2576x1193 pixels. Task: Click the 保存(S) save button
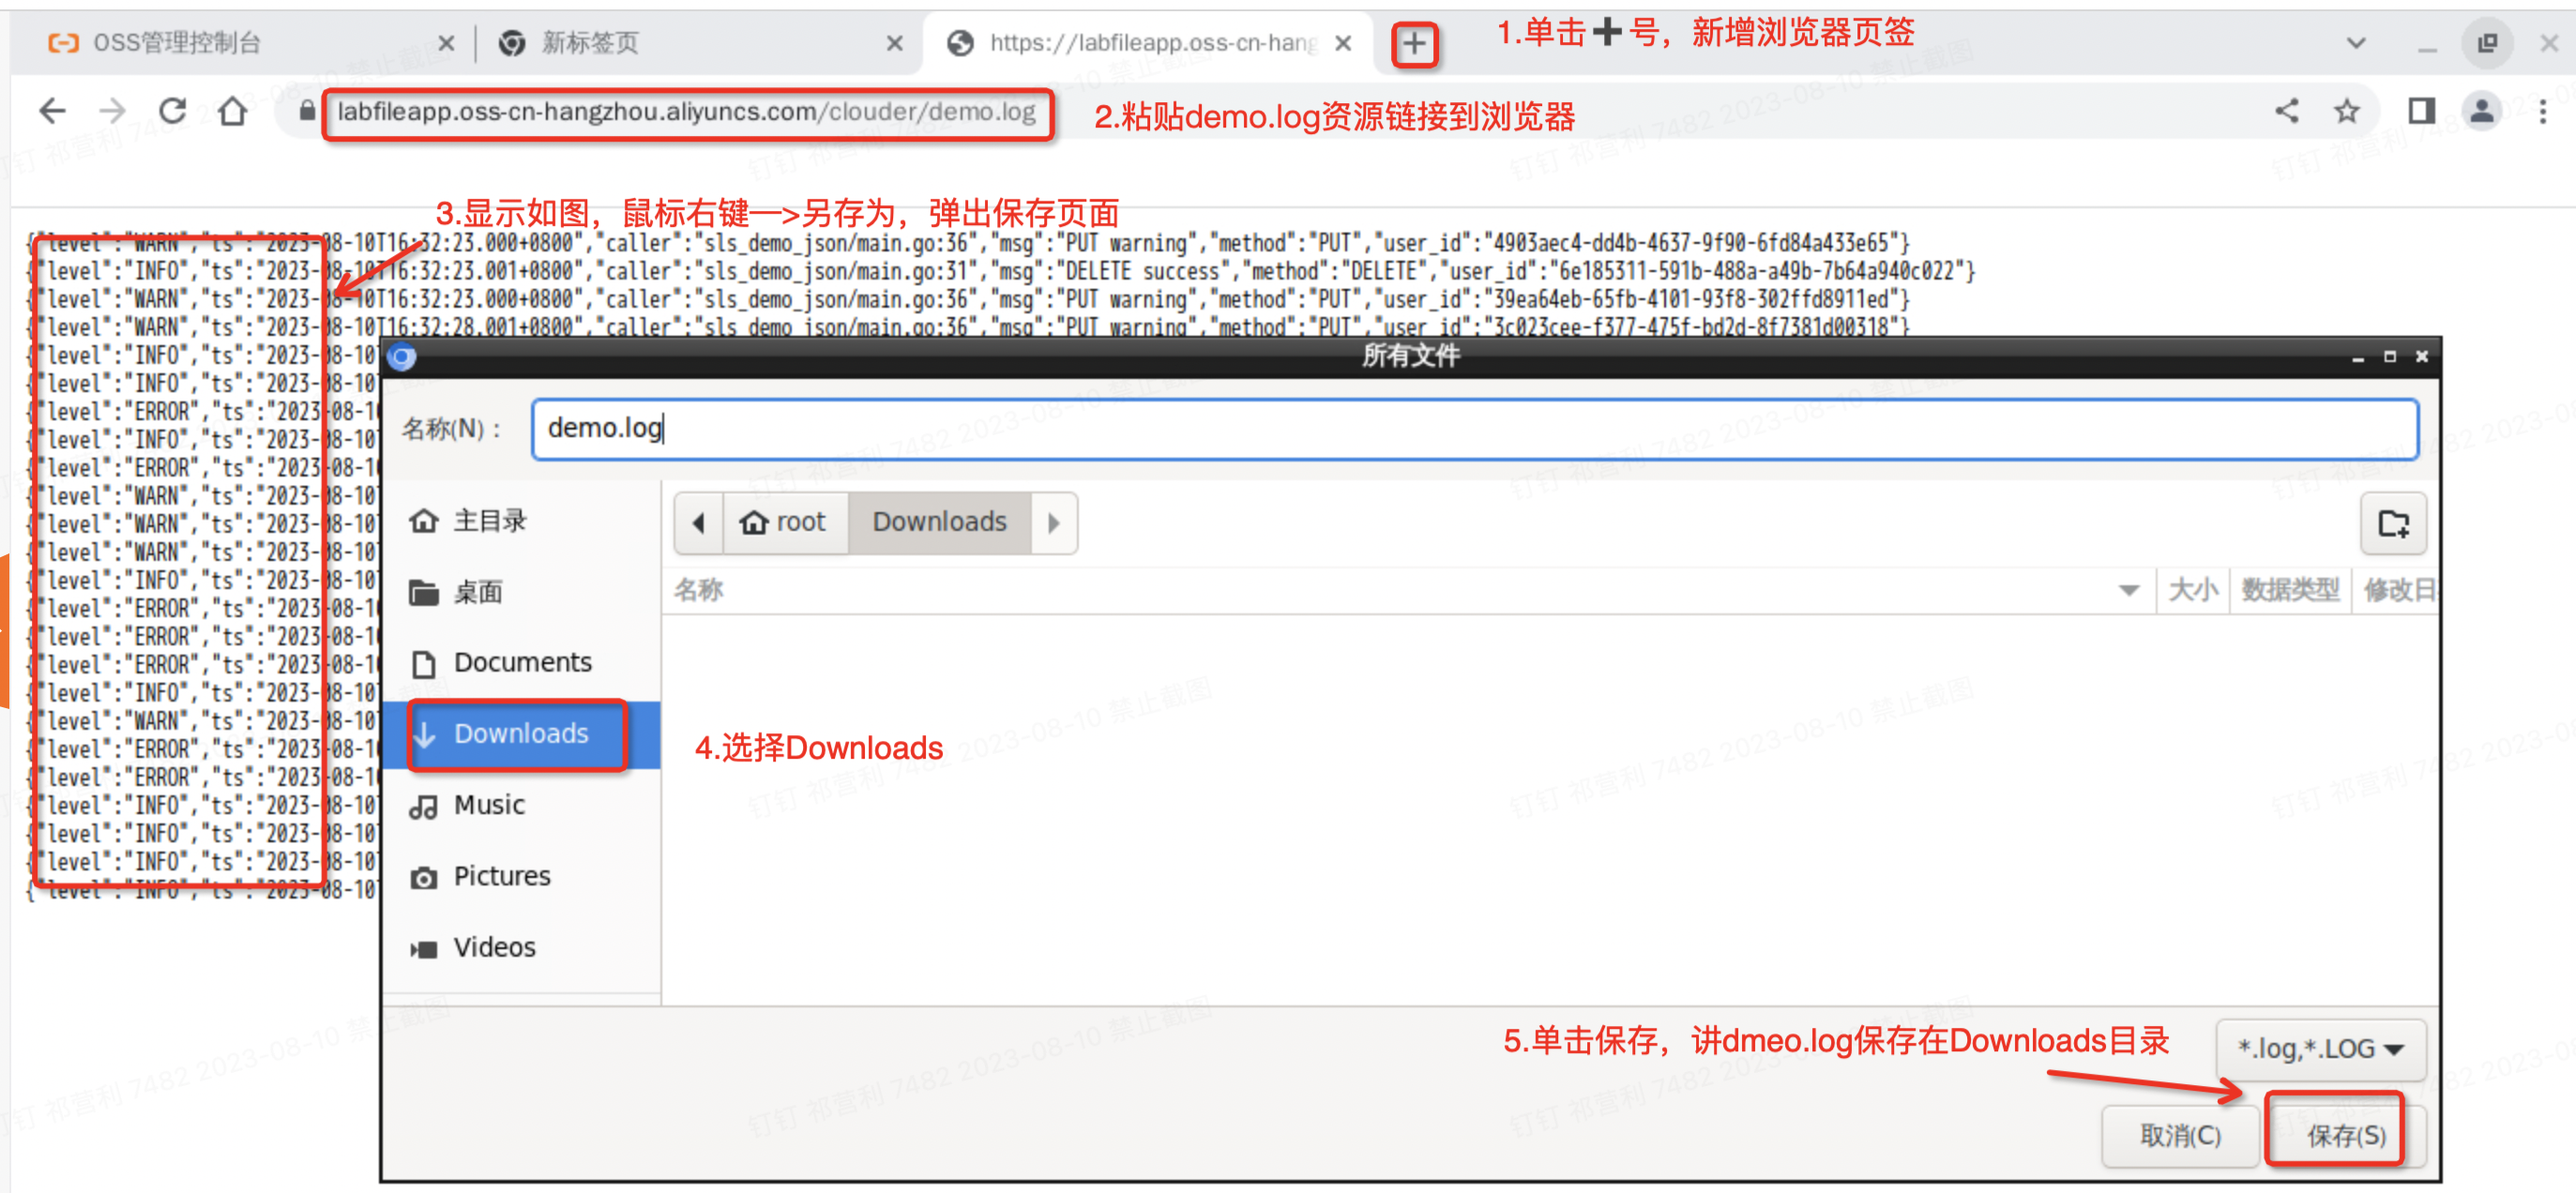[2345, 1135]
